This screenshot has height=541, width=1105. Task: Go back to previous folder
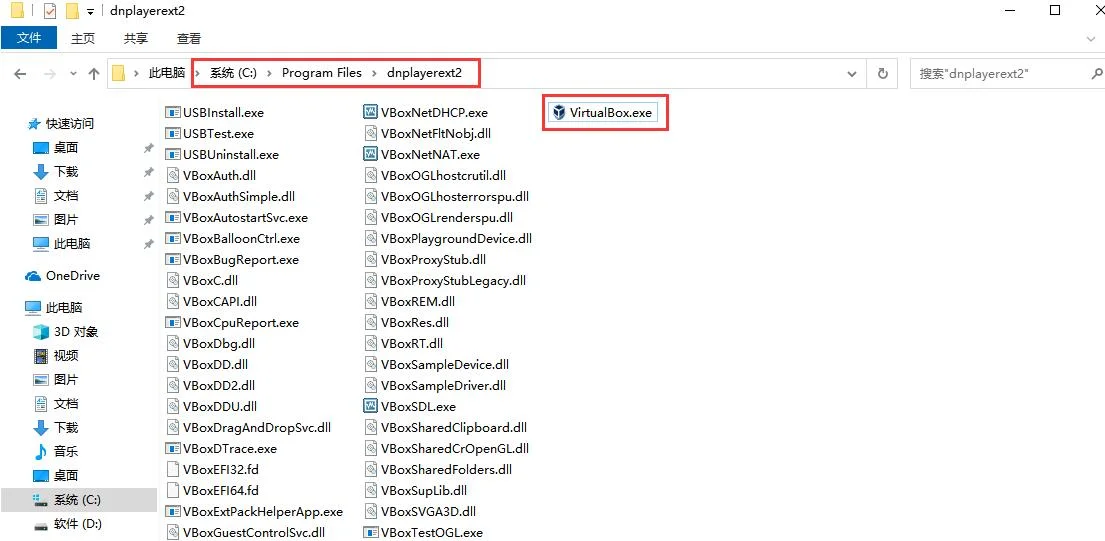pyautogui.click(x=20, y=74)
